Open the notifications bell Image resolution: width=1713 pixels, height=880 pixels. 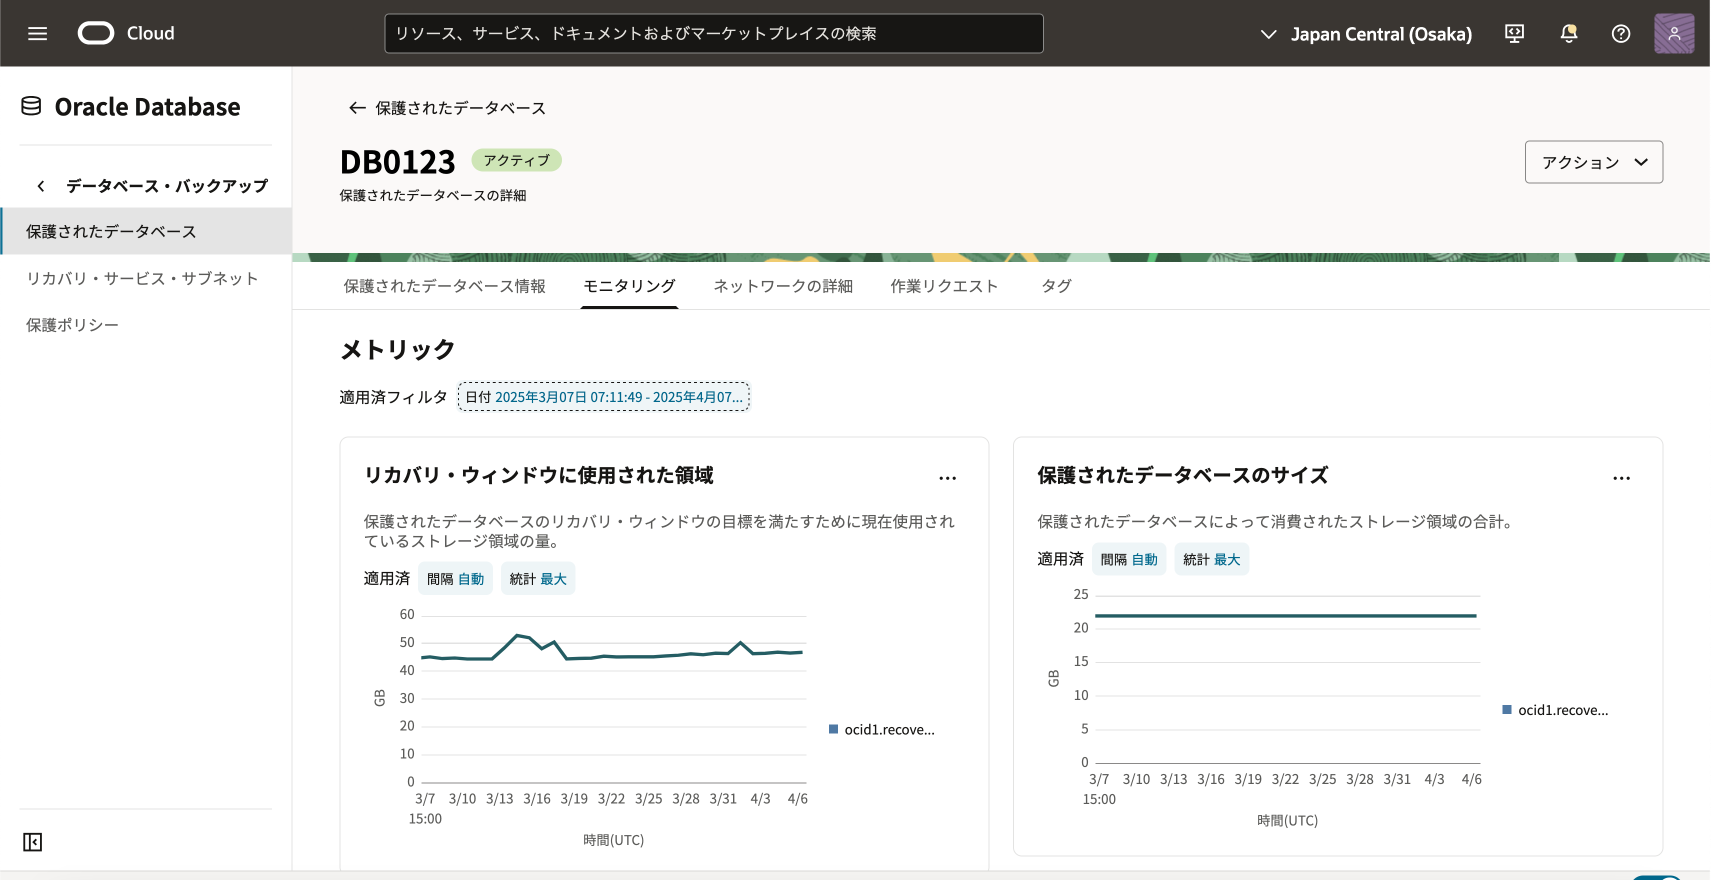(1568, 34)
